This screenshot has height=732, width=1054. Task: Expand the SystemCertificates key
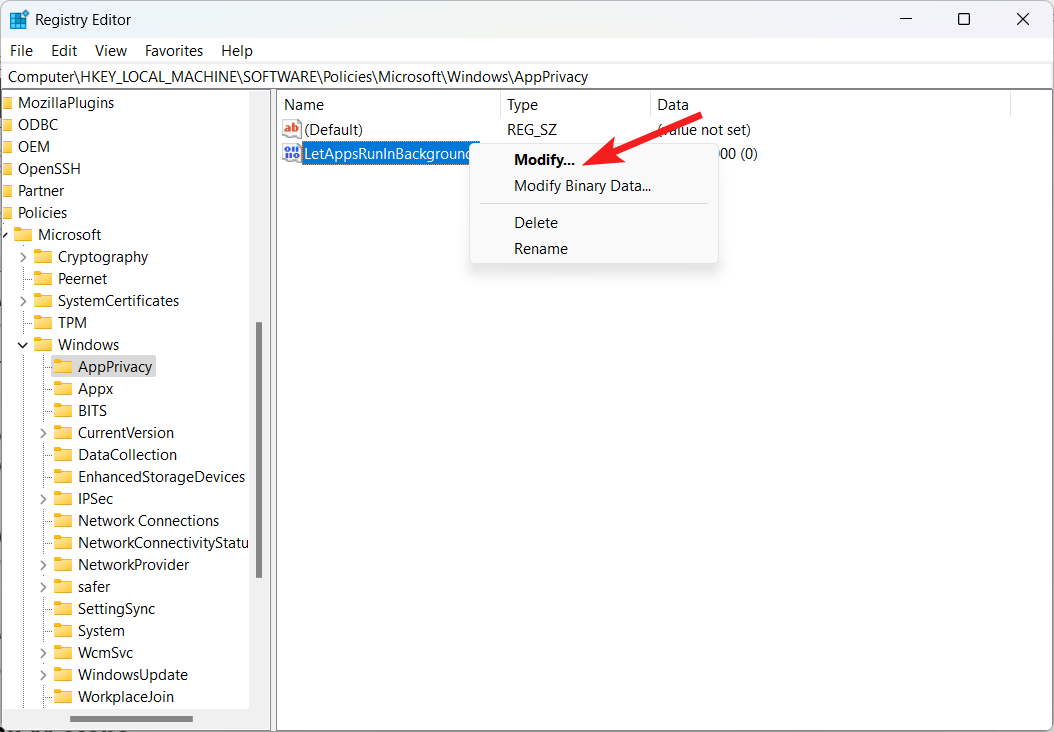pos(24,300)
